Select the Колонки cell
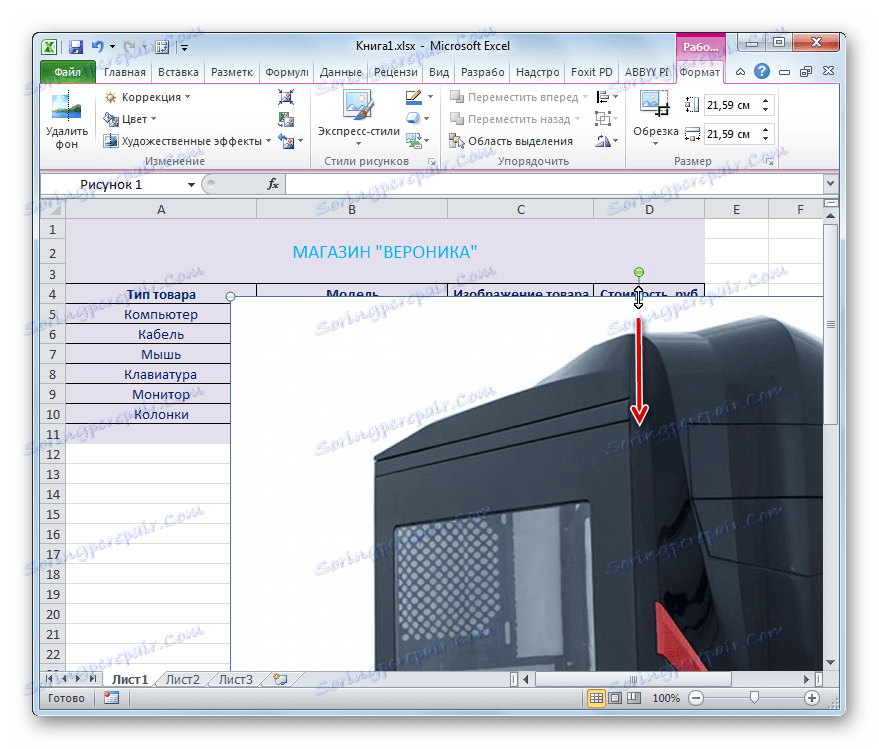The image size is (879, 749). point(148,414)
